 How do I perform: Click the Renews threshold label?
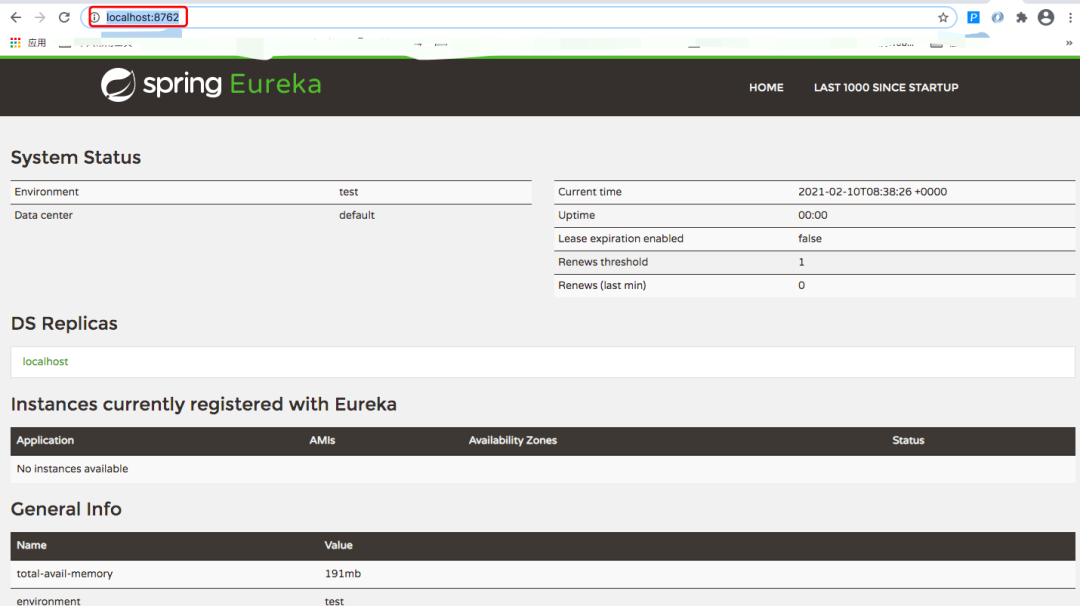click(603, 262)
